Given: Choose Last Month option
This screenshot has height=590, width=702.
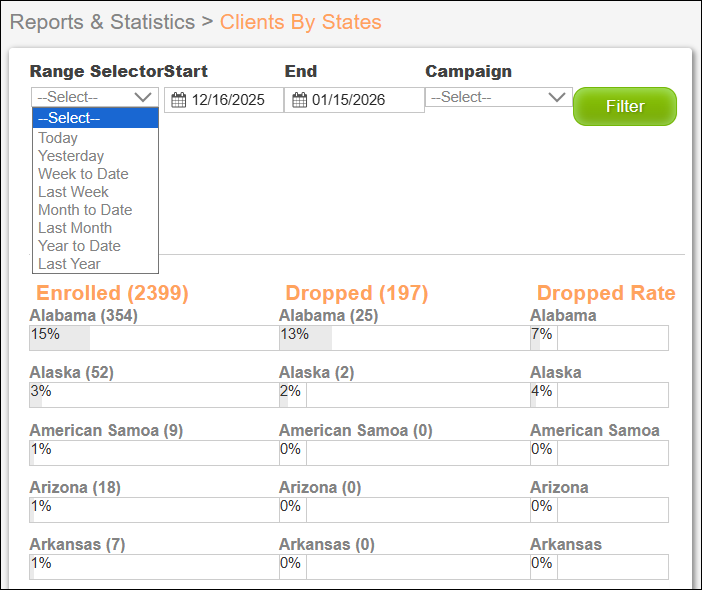Looking at the screenshot, I should tap(95, 228).
